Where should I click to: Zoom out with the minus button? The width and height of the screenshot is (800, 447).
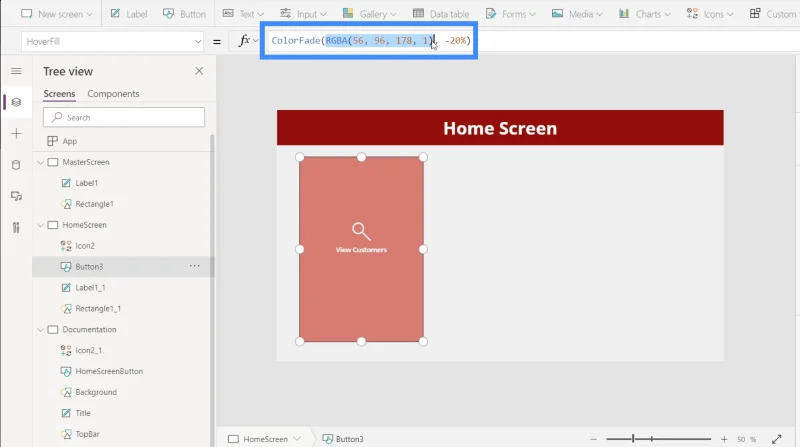(593, 439)
